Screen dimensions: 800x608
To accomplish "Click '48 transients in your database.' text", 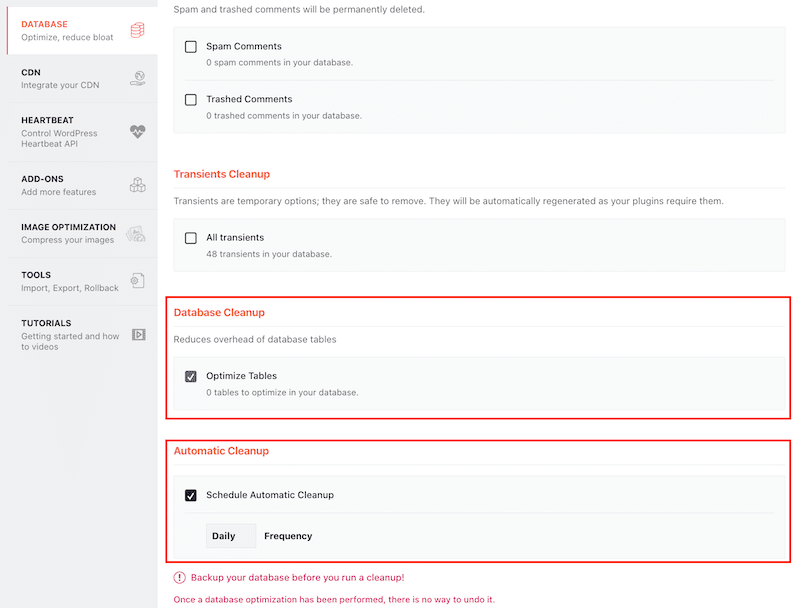I will pos(269,254).
